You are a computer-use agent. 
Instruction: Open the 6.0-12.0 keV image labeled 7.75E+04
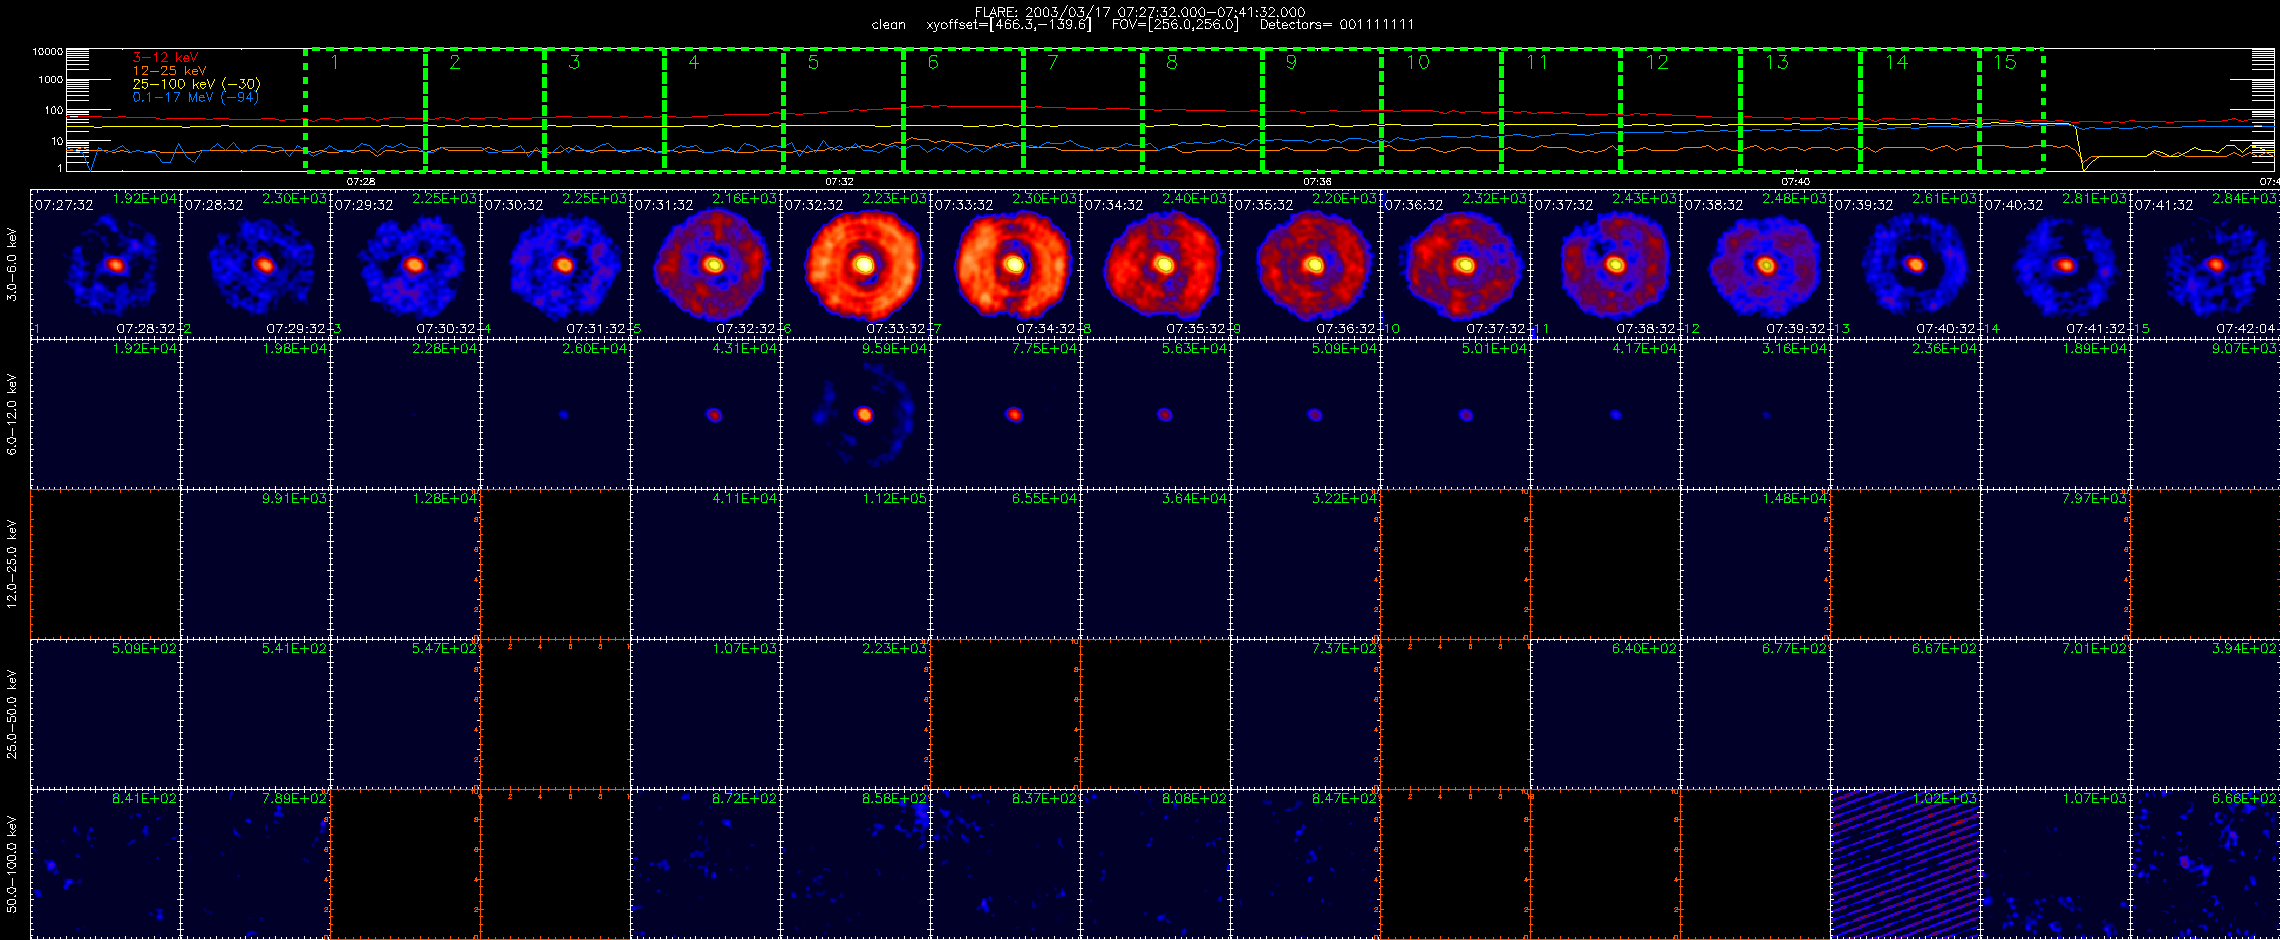(x=1005, y=414)
